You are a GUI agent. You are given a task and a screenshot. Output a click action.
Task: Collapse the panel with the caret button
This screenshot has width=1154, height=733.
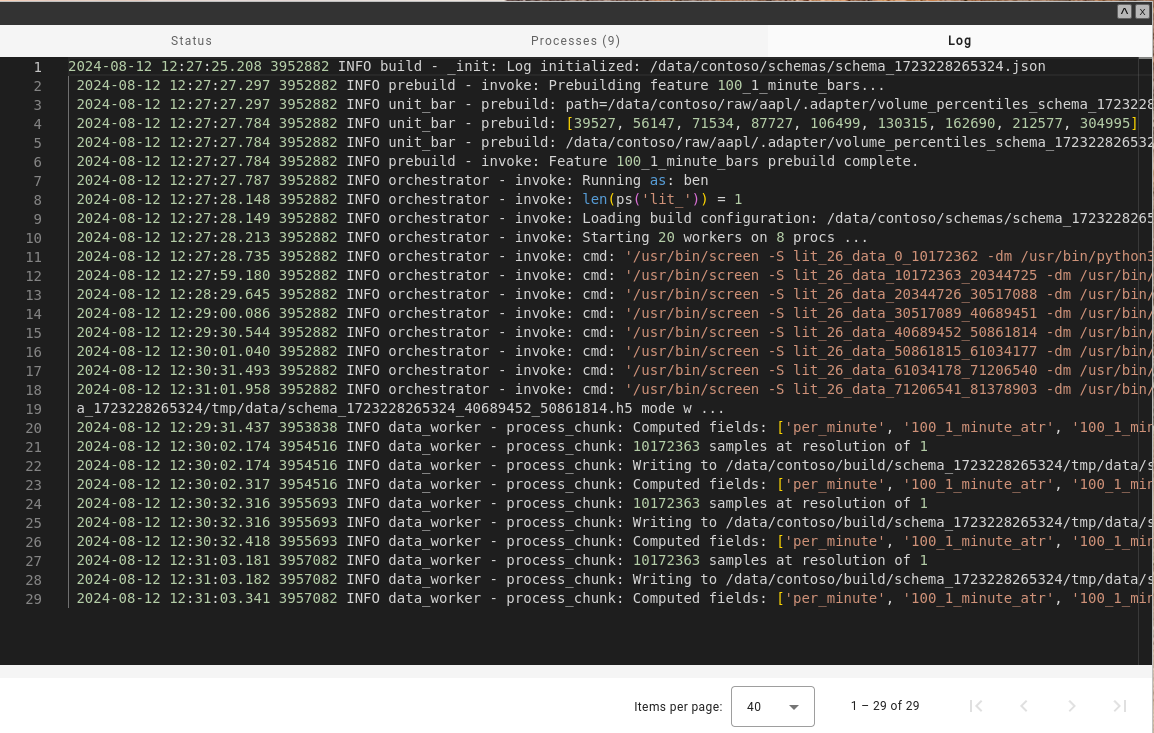pos(1124,12)
